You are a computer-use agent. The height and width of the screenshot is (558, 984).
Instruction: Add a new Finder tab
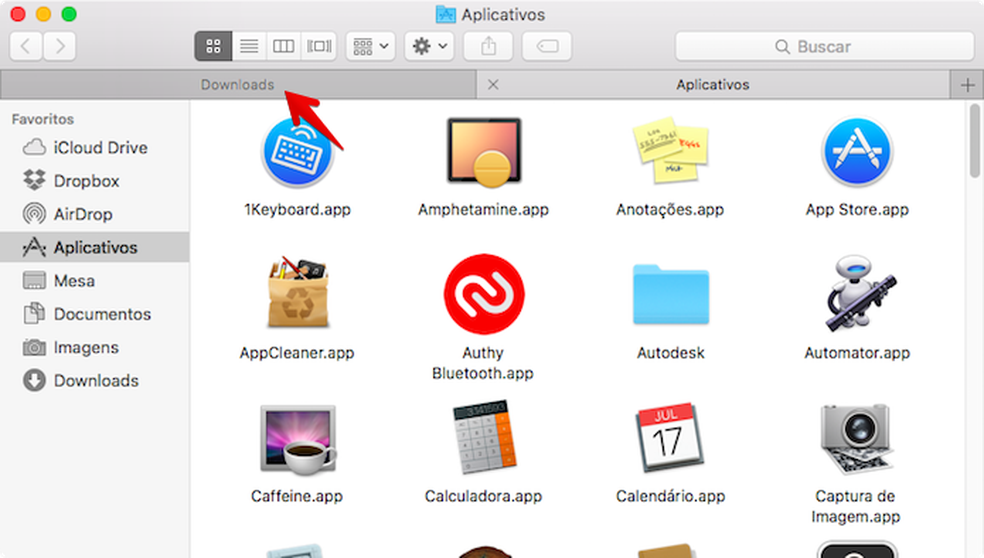click(x=967, y=85)
